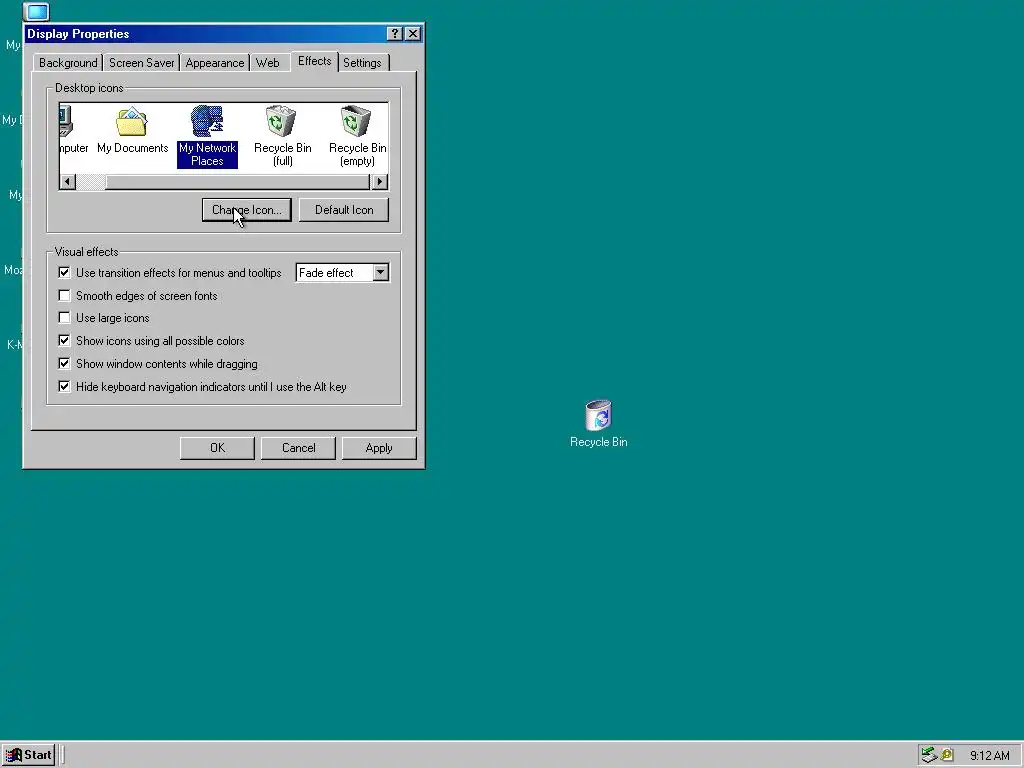Go to the Web tab

(x=268, y=63)
